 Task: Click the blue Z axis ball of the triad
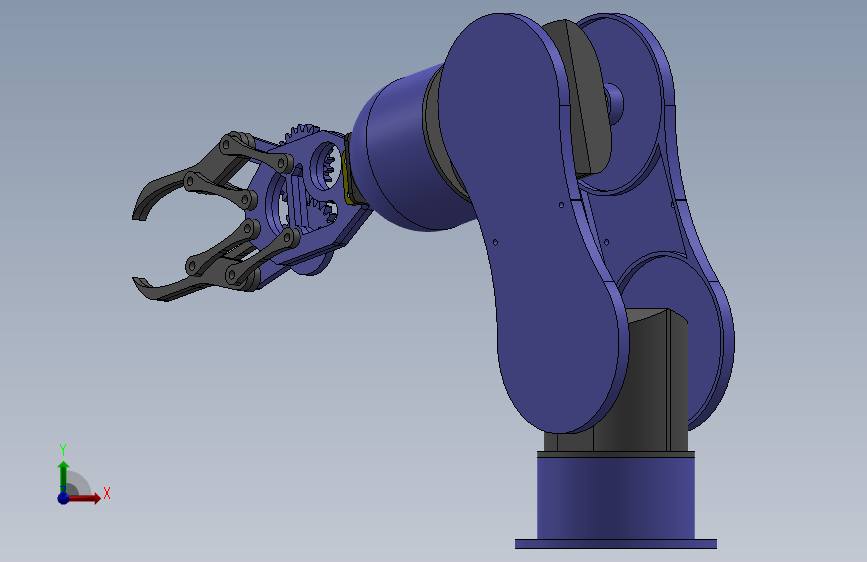[x=64, y=498]
